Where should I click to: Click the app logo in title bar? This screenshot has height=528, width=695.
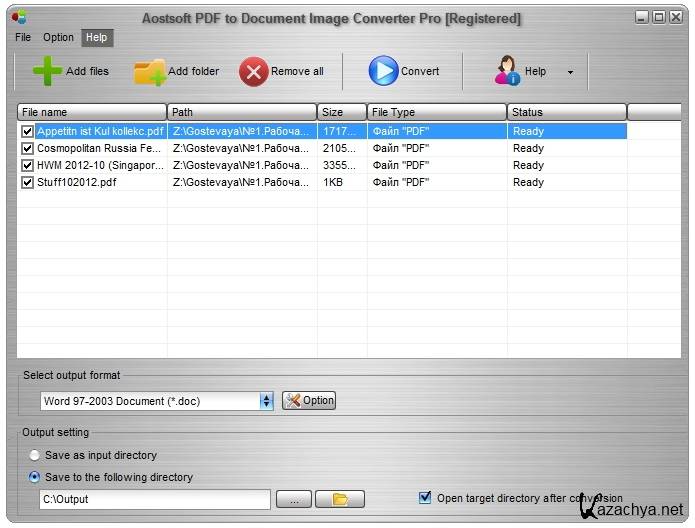point(19,17)
